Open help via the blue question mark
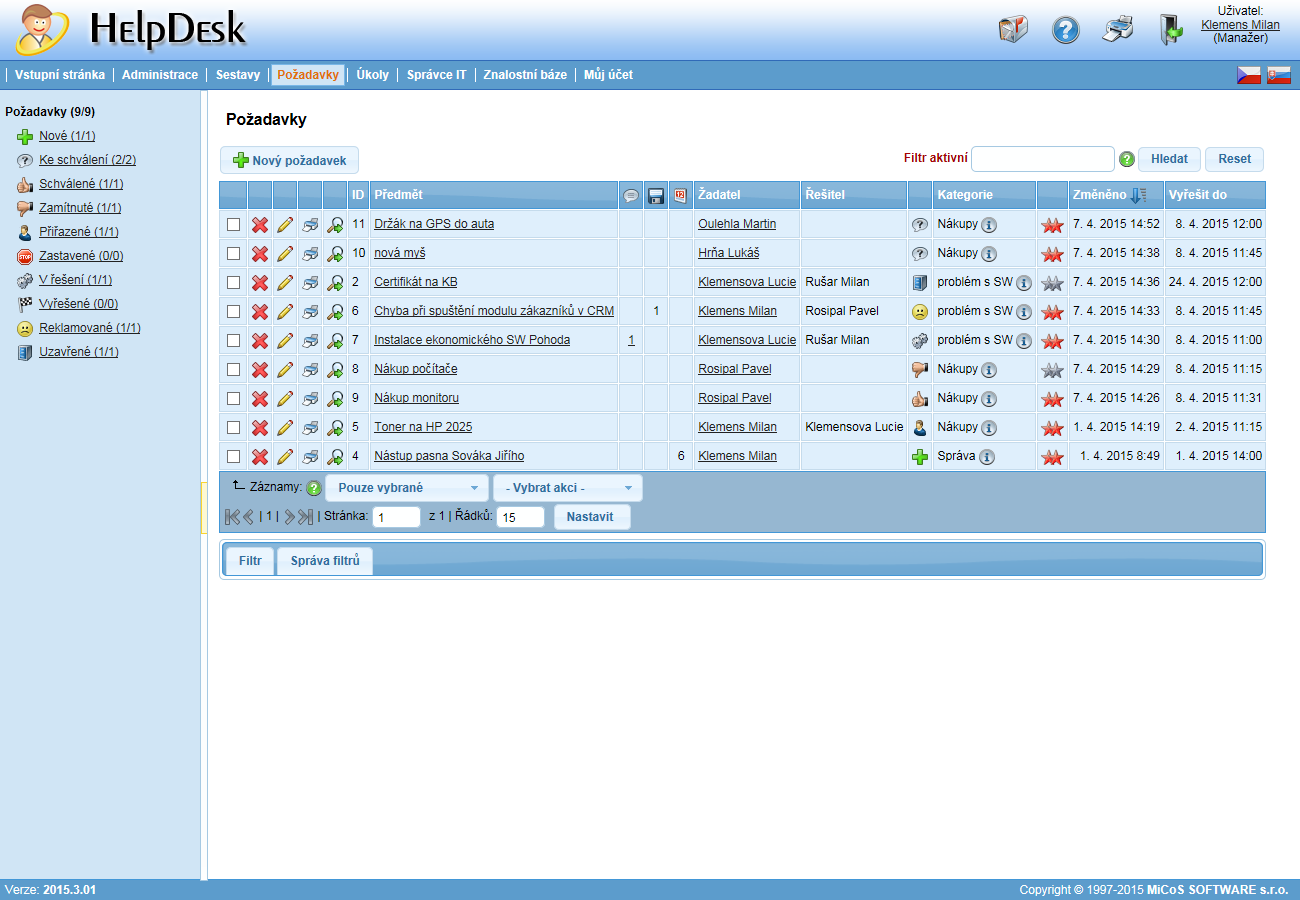The width and height of the screenshot is (1300, 900). point(1066,30)
